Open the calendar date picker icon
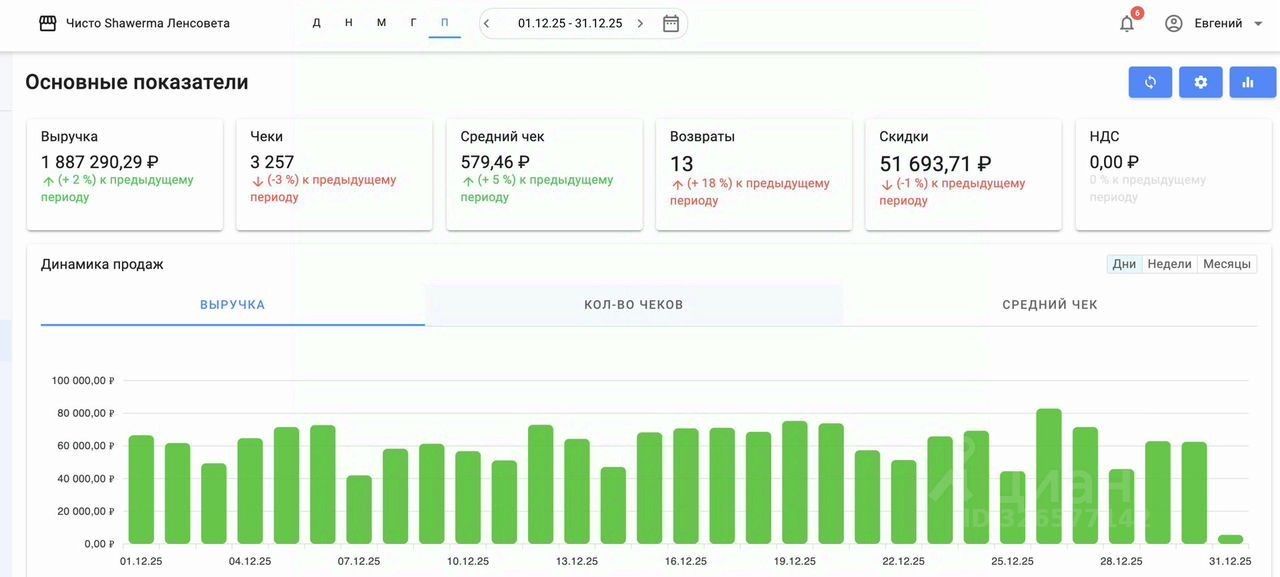1280x577 pixels. click(671, 23)
